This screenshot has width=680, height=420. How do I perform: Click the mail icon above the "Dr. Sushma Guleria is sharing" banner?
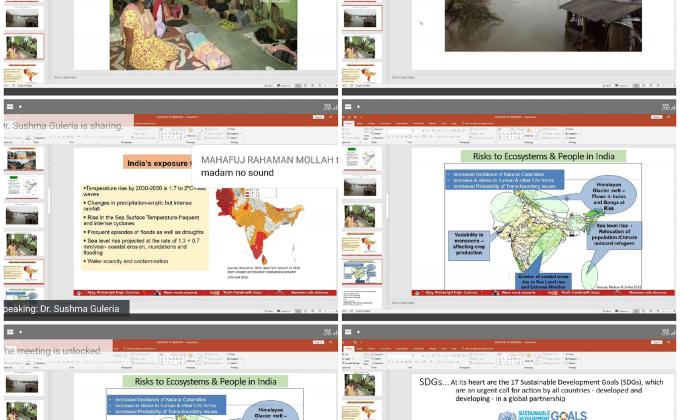point(9,107)
